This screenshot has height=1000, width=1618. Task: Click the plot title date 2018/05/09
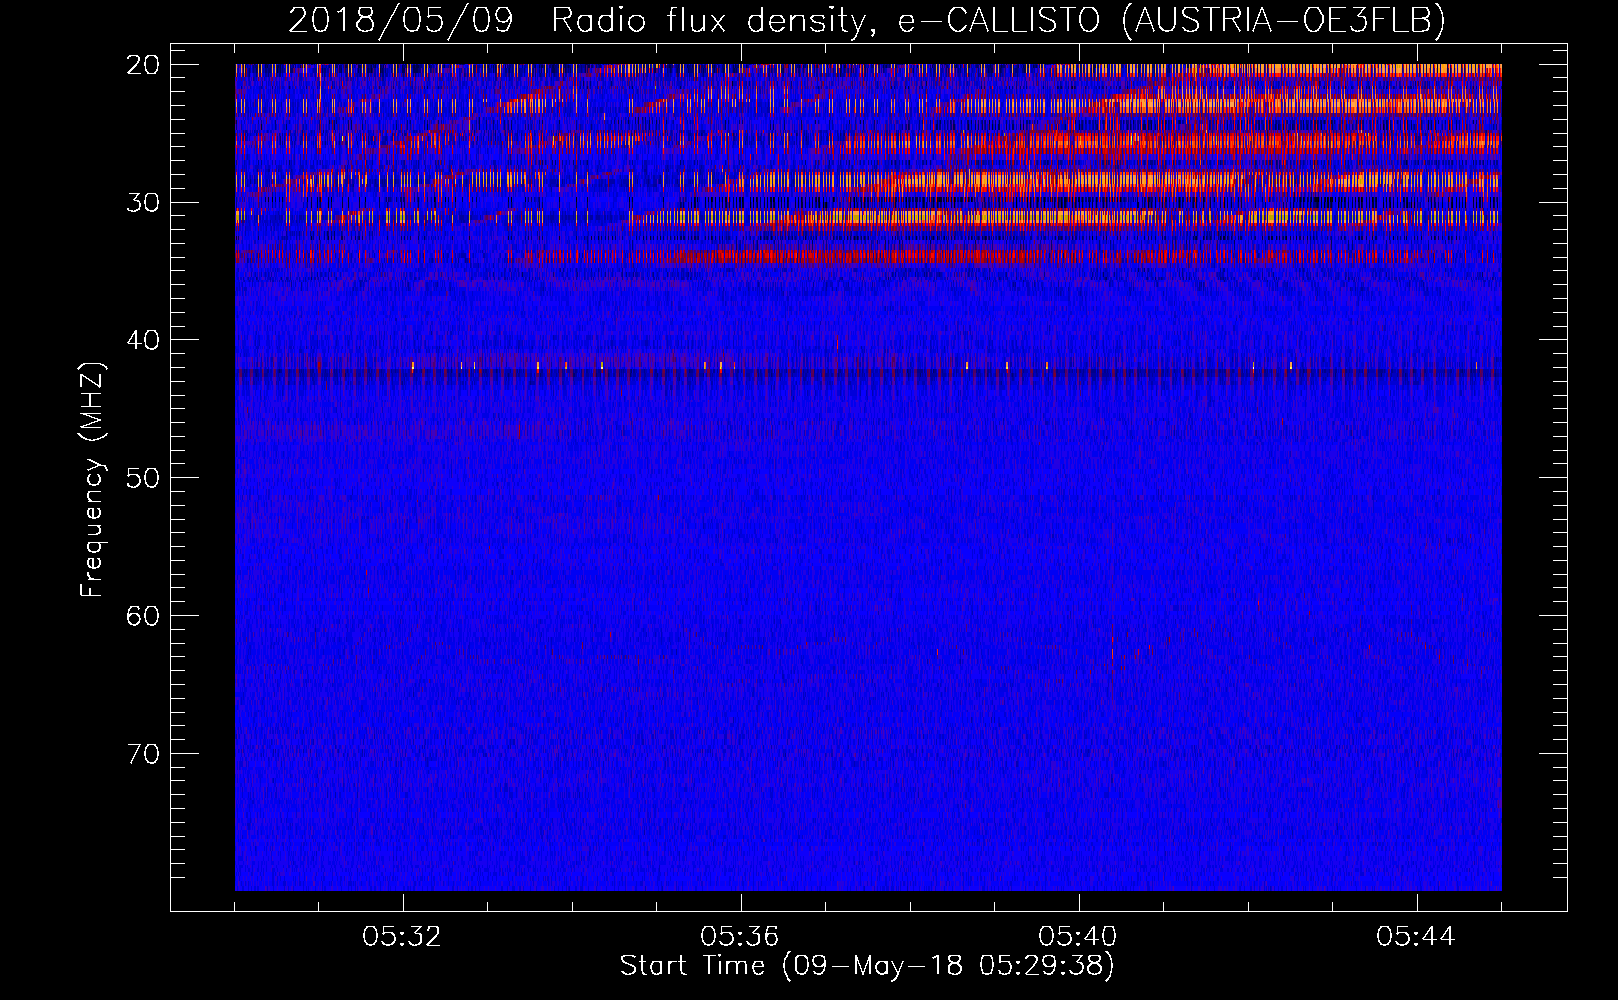pos(401,21)
